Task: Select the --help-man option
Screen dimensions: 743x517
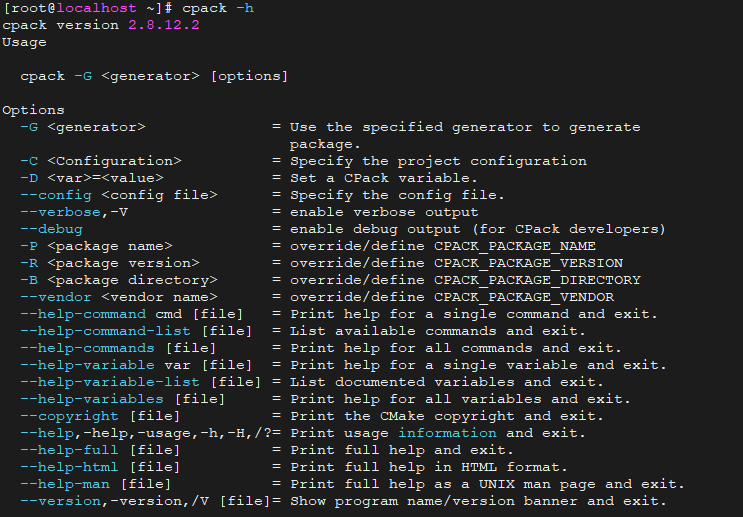Action: (65, 484)
